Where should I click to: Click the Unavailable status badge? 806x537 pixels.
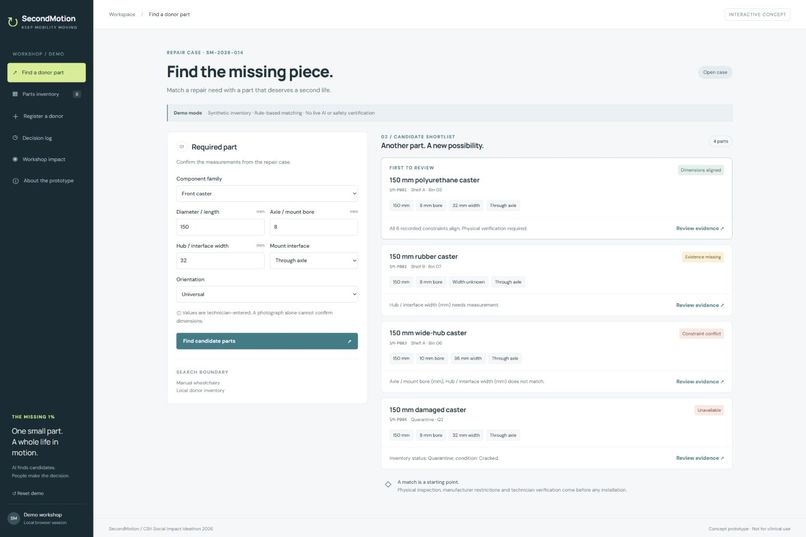[709, 410]
